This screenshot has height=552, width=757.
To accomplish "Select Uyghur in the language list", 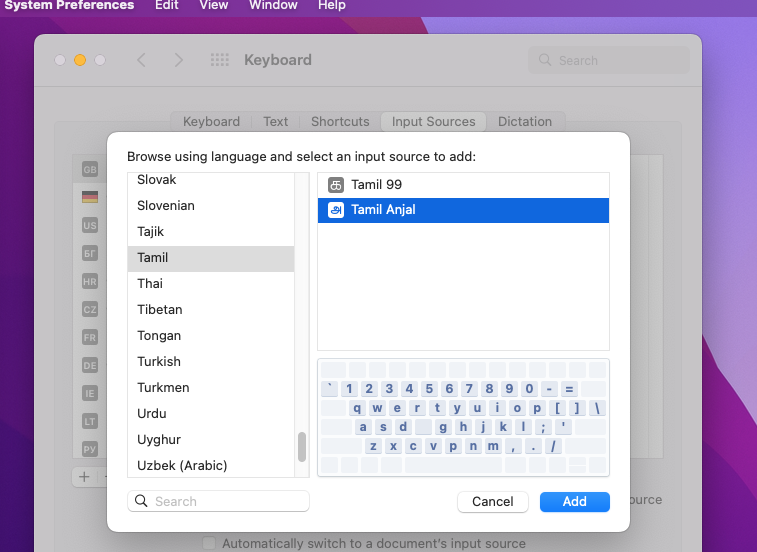I will point(211,440).
